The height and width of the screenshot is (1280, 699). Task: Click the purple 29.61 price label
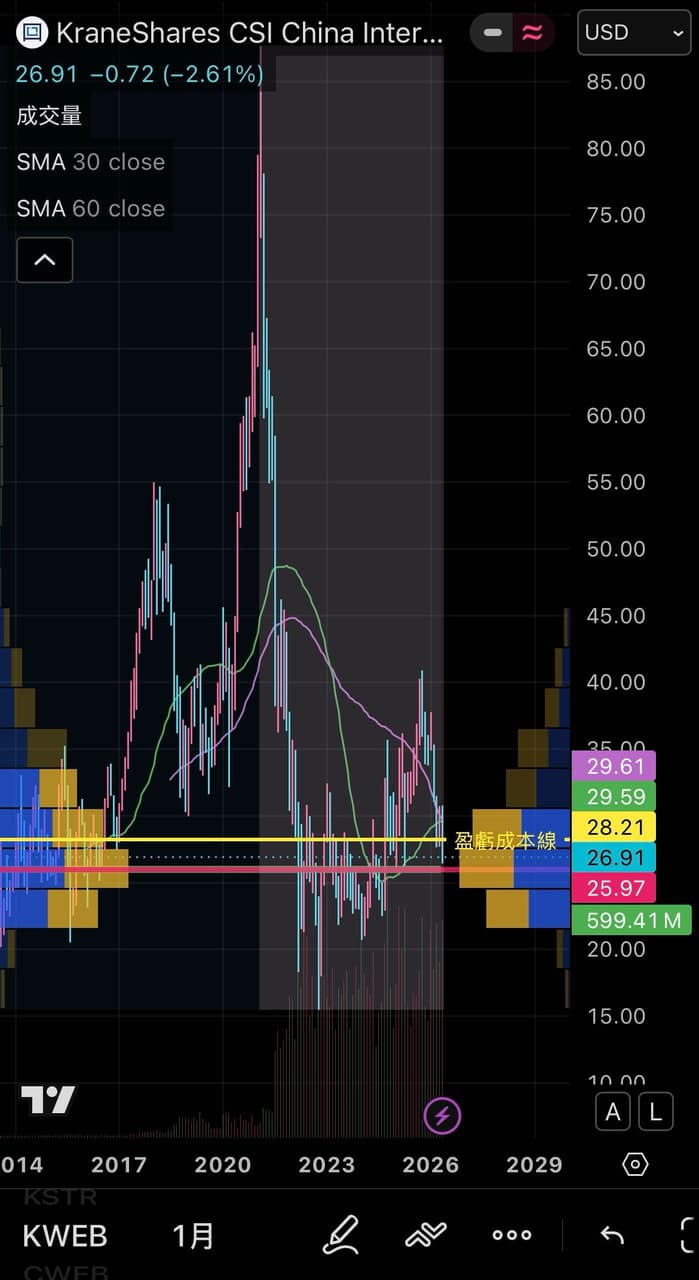[612, 766]
